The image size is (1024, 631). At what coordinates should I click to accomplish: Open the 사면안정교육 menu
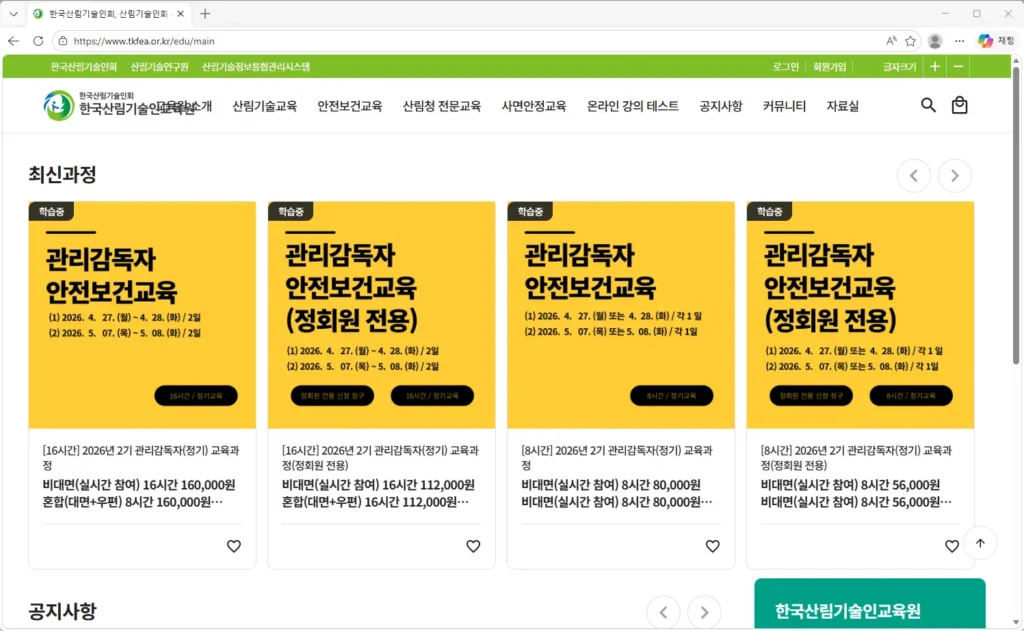(534, 106)
